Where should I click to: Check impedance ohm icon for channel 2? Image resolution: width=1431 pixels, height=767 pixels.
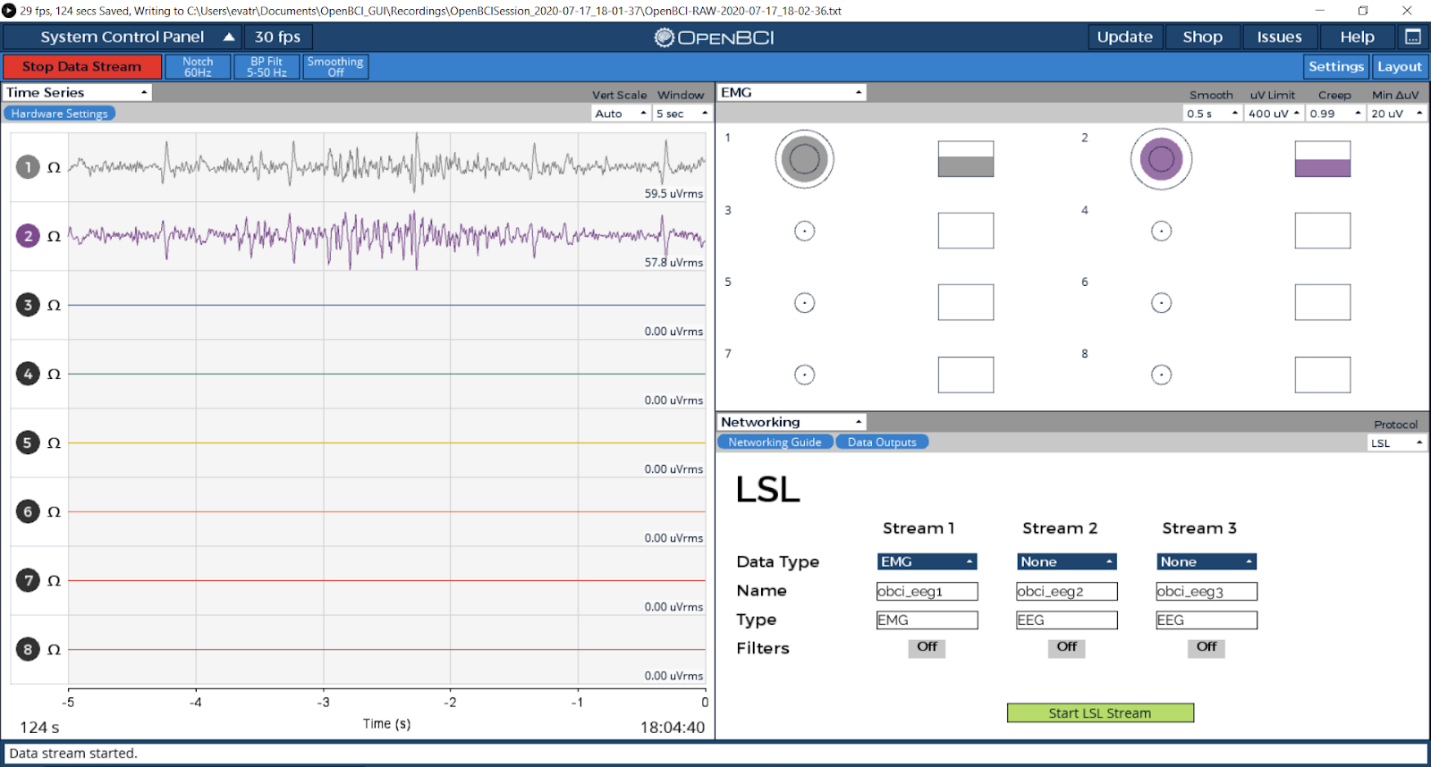54,236
